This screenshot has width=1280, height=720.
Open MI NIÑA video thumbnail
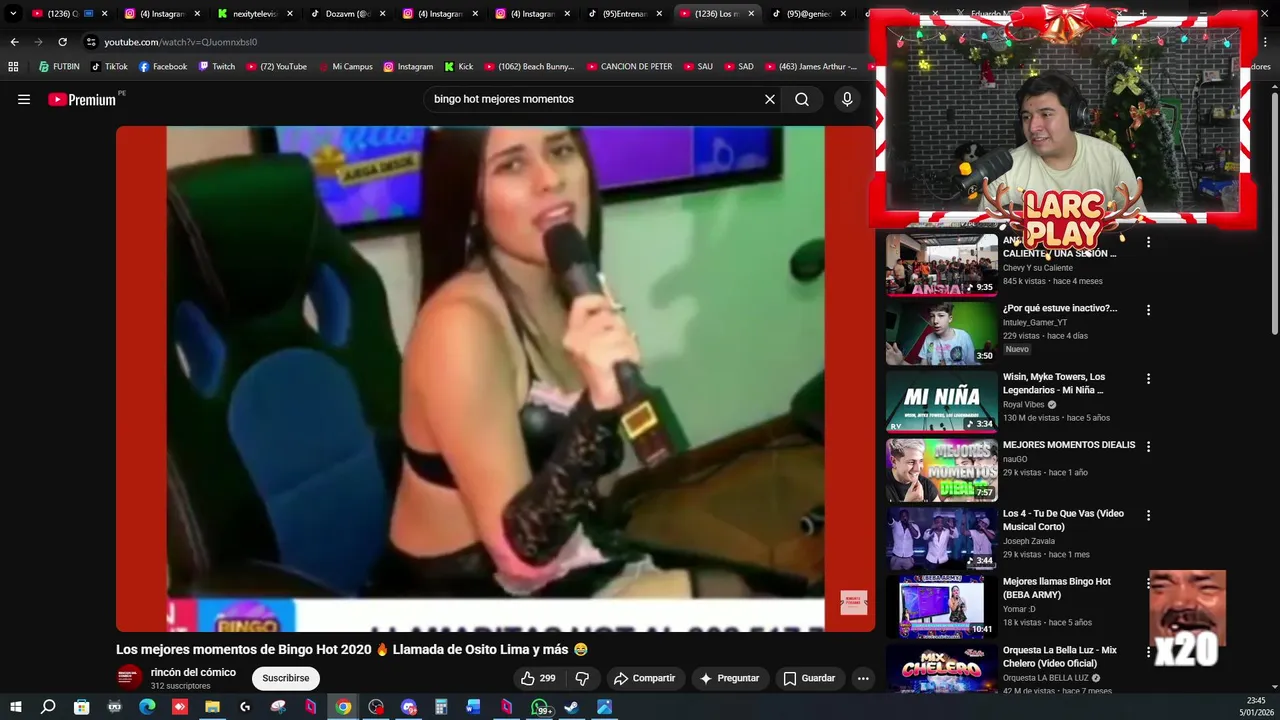coord(941,401)
